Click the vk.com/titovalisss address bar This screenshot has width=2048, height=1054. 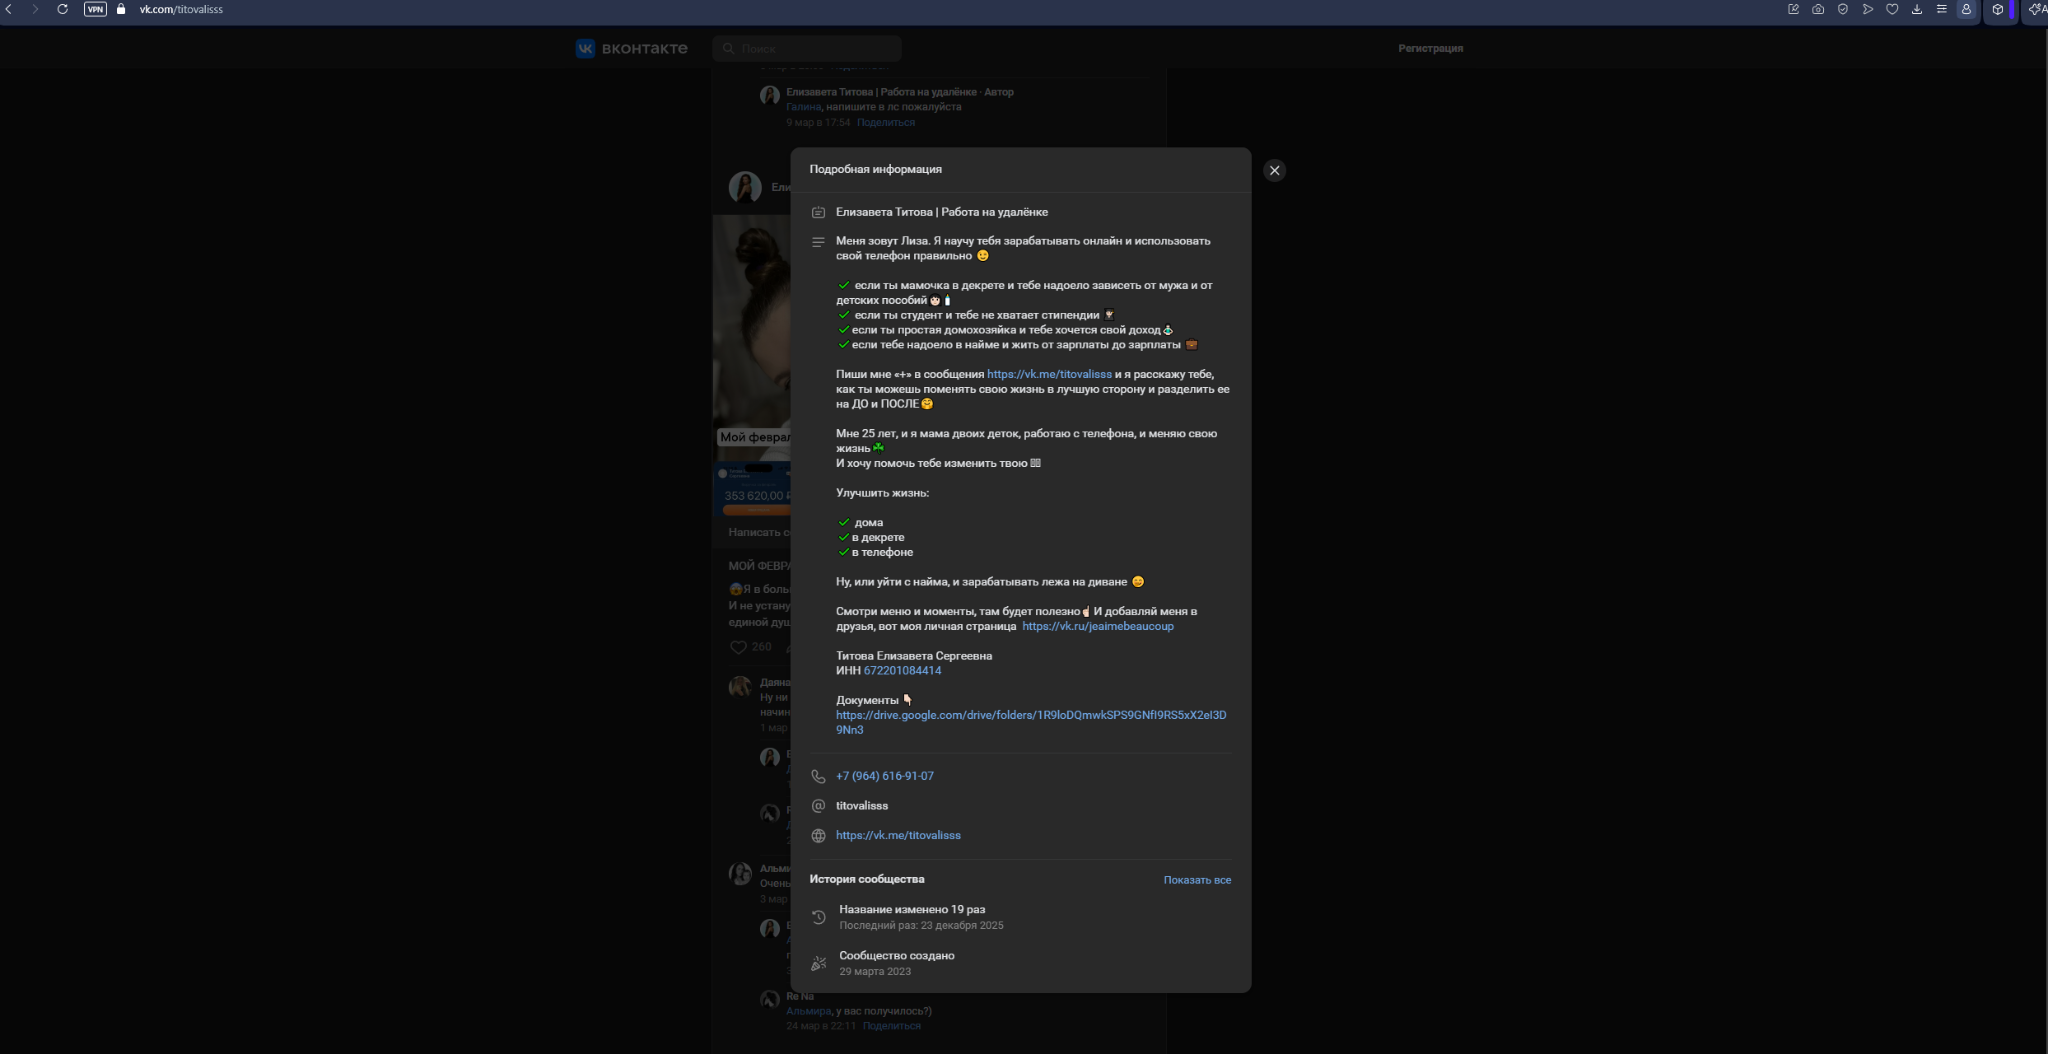pyautogui.click(x=181, y=9)
